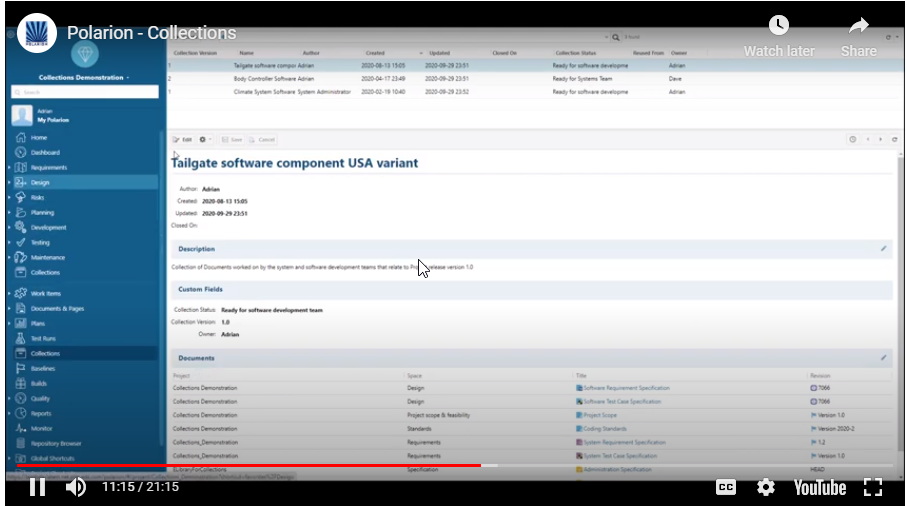Viewport: 907px width, 506px height.
Task: Go to the next collection using the right arrow
Action: tap(880, 139)
